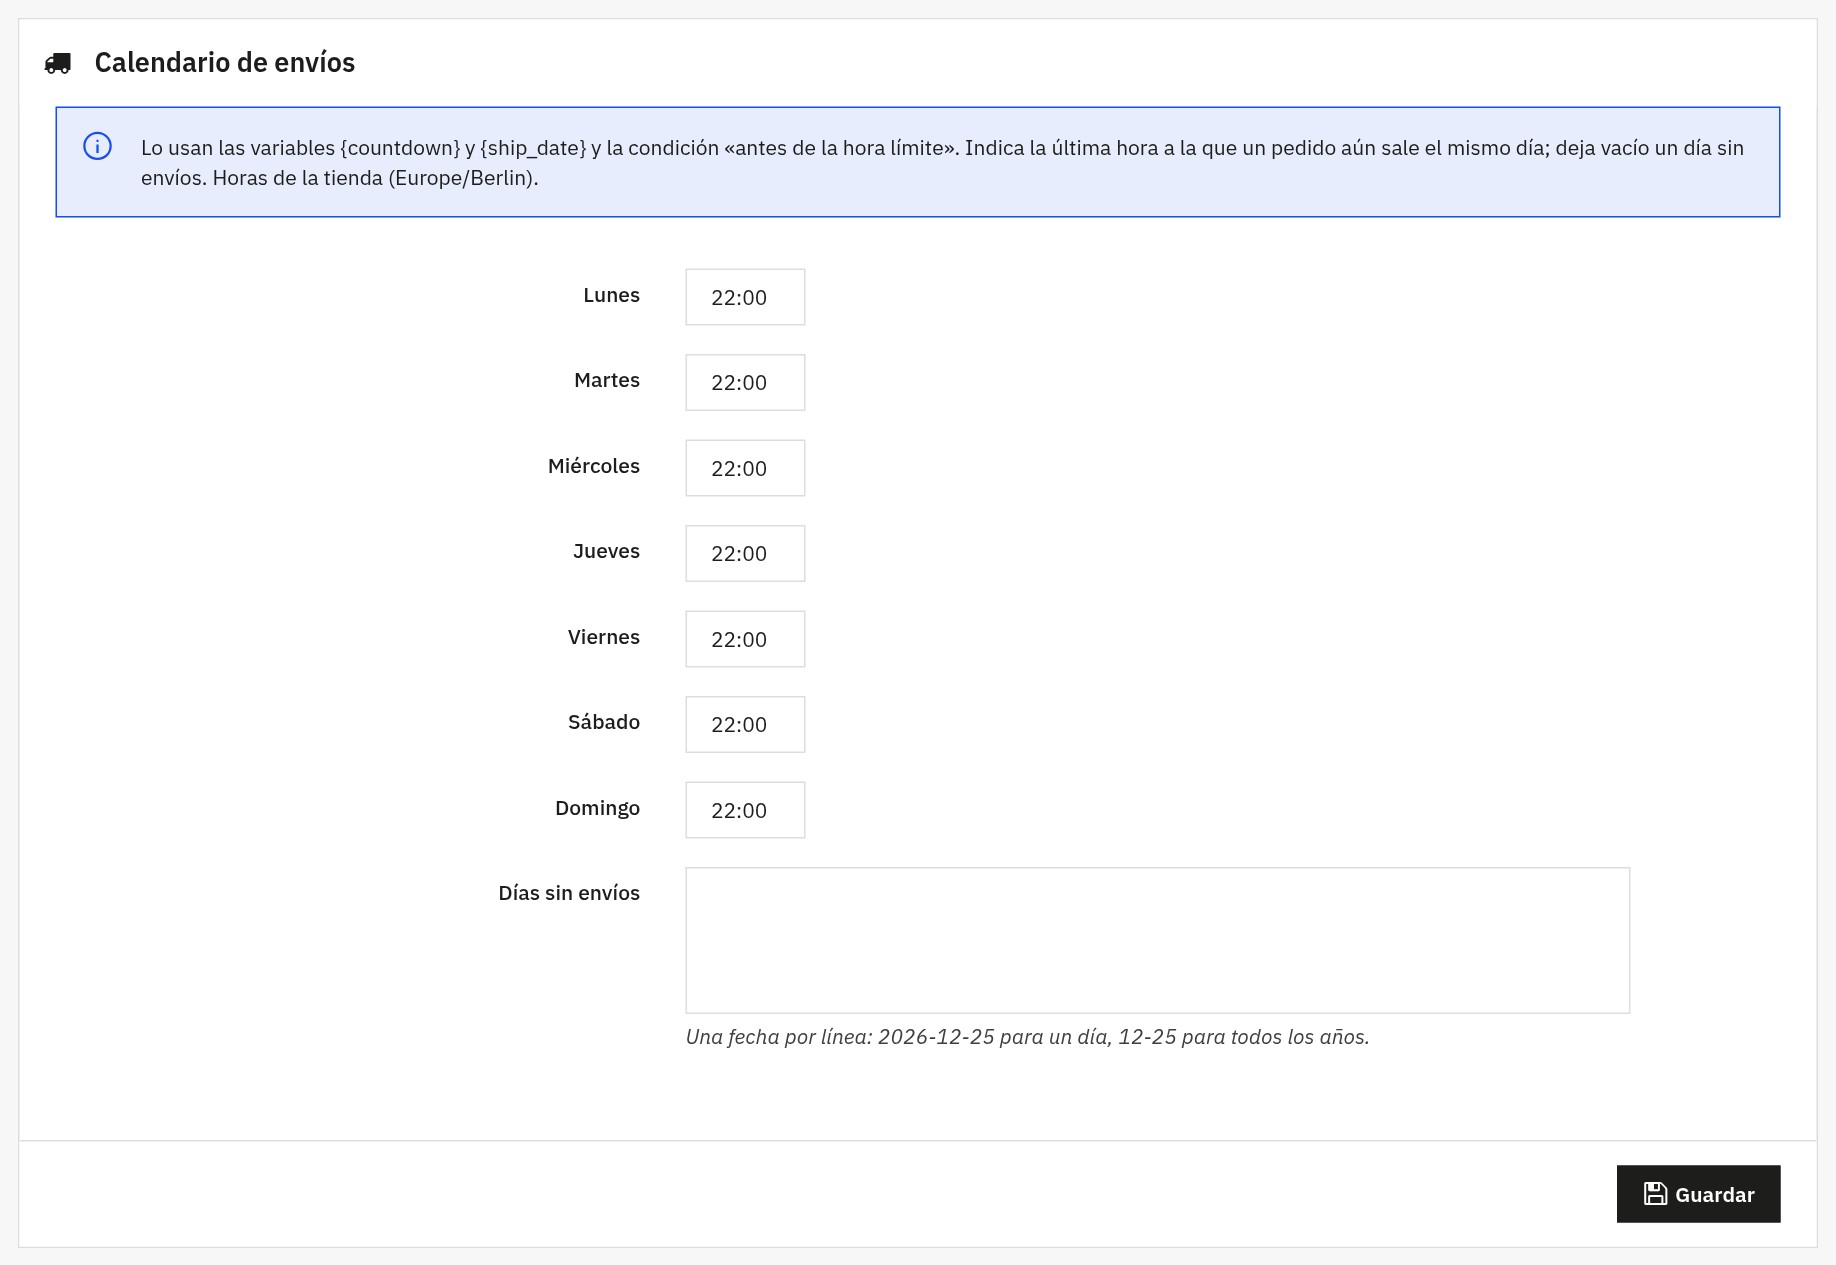
Task: Click the Domingo label
Action: [x=597, y=808]
